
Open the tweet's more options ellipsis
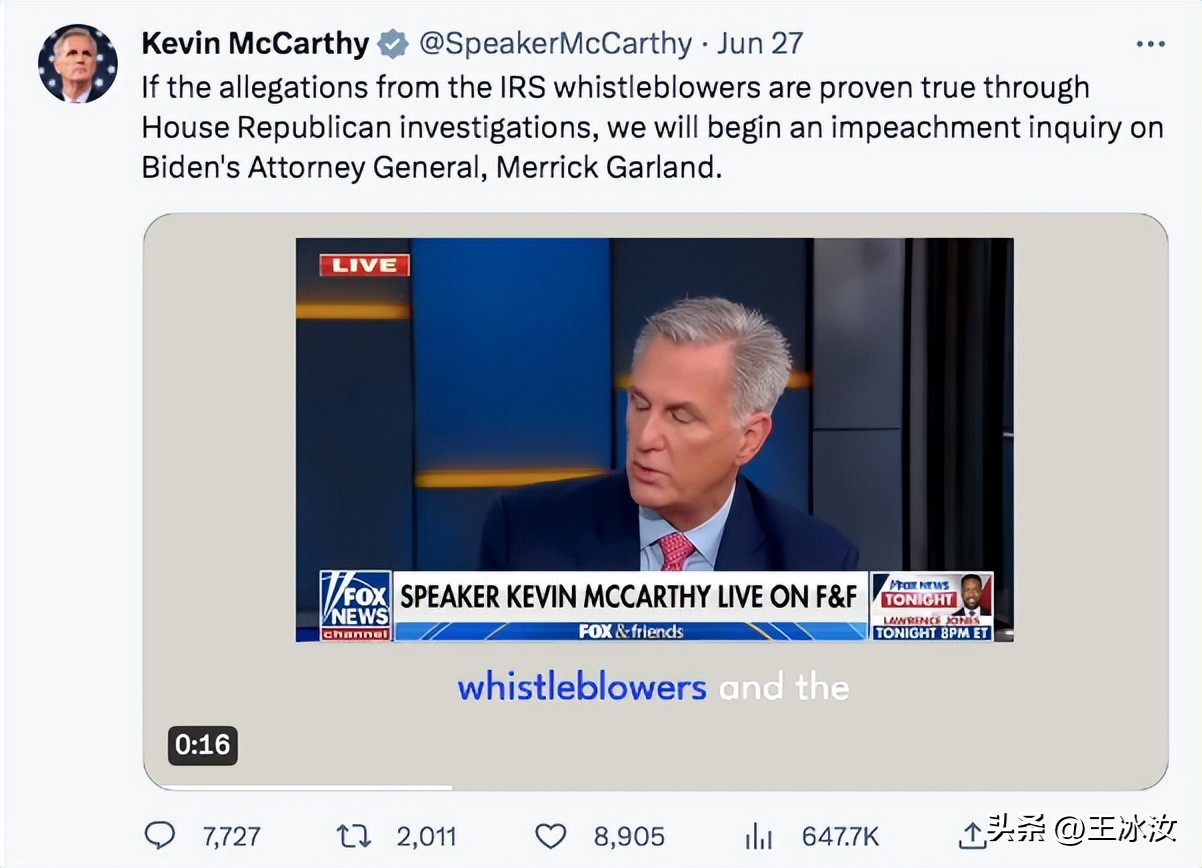pyautogui.click(x=1151, y=45)
